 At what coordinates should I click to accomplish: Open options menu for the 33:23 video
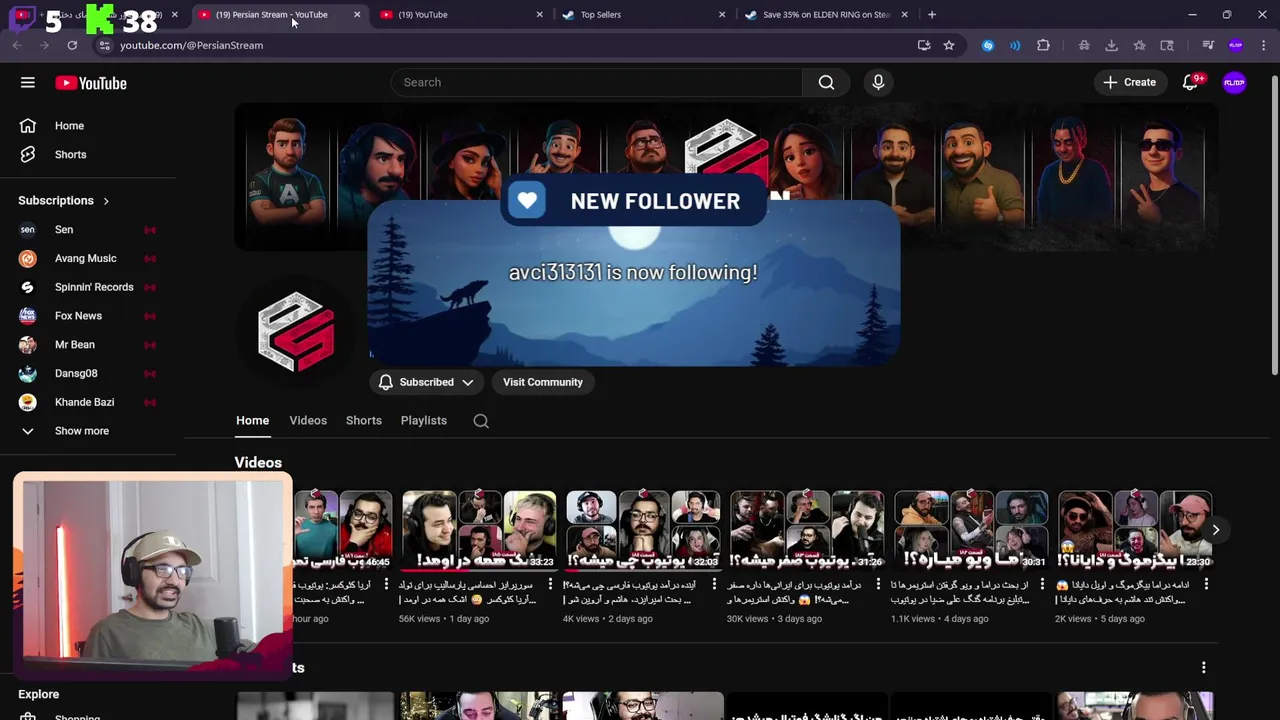(x=551, y=585)
